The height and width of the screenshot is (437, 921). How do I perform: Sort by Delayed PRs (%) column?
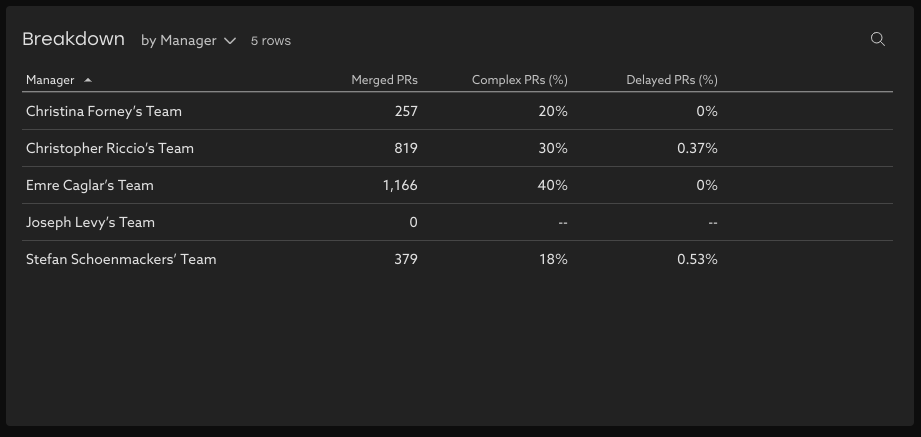point(671,80)
